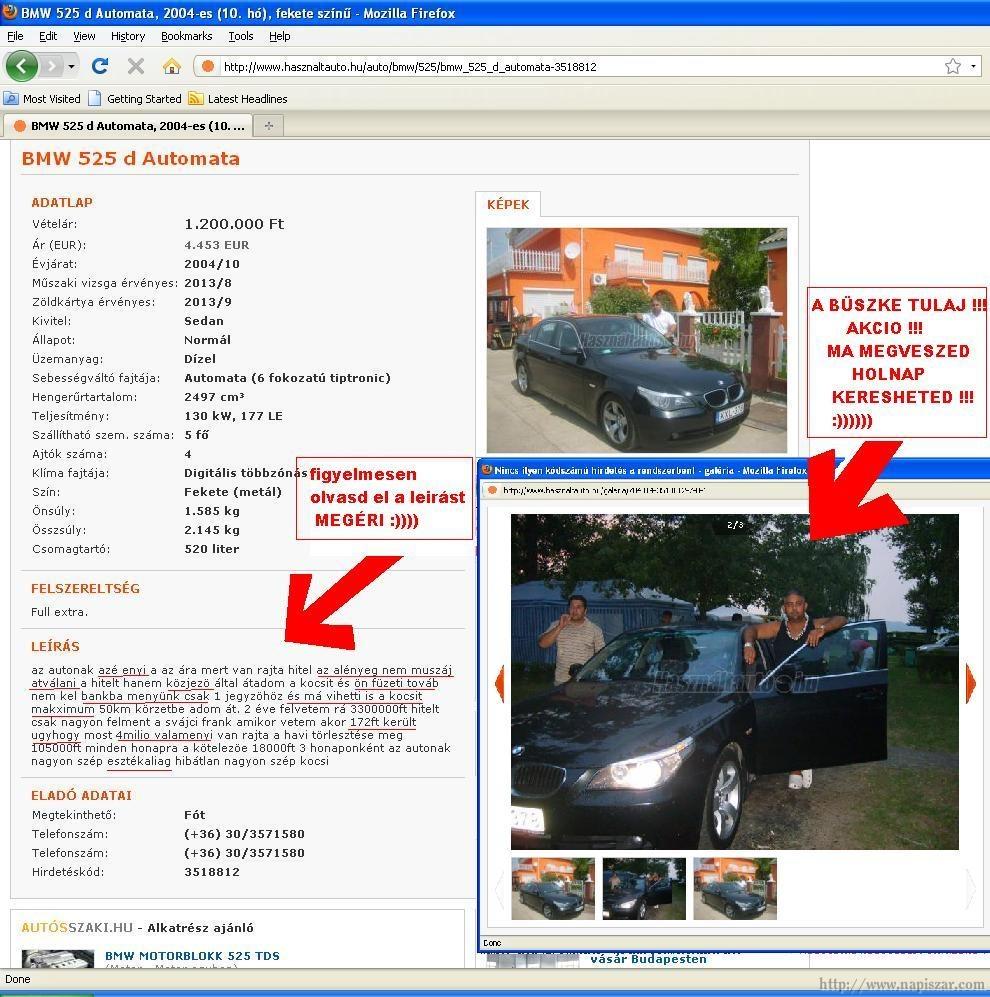
Task: Click the year value 2004/10
Action: pyautogui.click(x=212, y=264)
